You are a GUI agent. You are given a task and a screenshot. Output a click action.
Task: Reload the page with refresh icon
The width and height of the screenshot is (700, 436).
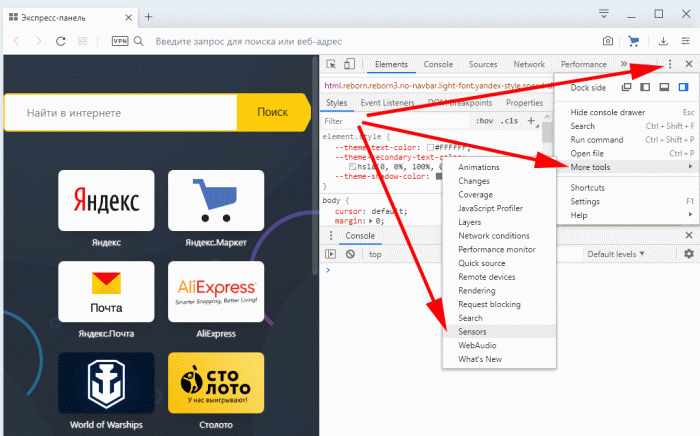(x=61, y=41)
